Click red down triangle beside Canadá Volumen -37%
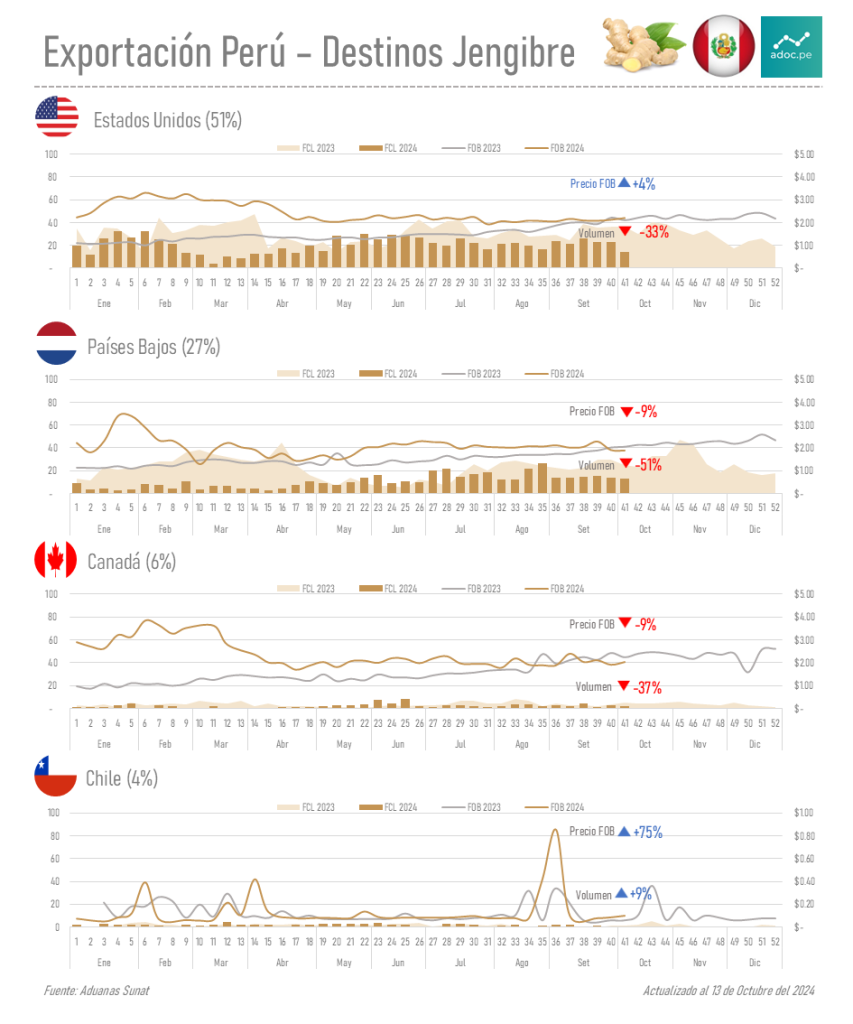Screen dimensions: 853x1024 [x=624, y=686]
